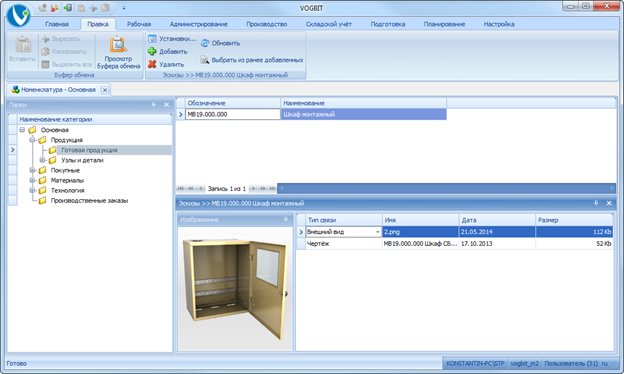Sort by the Тип связи column header

(344, 220)
